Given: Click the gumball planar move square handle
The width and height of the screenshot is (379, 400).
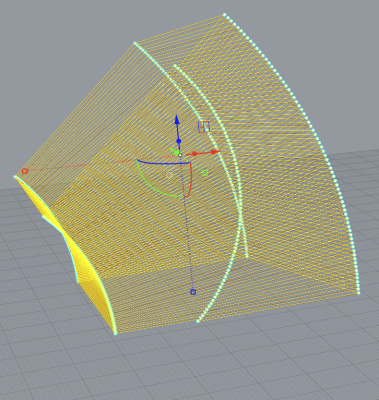Looking at the screenshot, I should pos(204,127).
